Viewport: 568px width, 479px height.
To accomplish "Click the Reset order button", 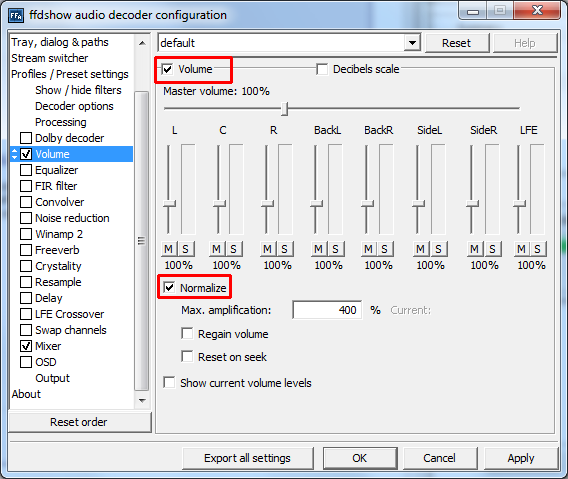I will [79, 422].
